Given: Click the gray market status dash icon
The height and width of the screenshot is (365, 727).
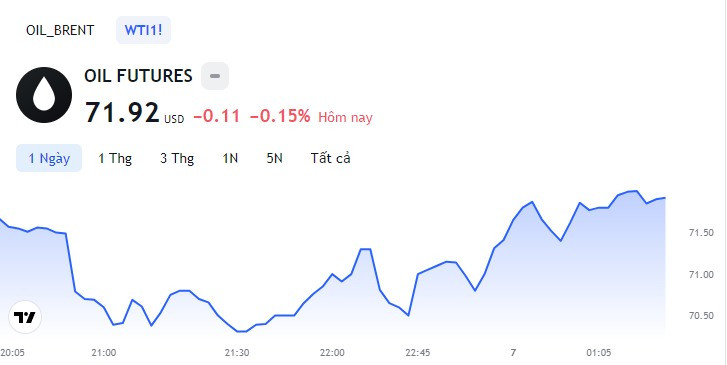Looking at the screenshot, I should pos(215,76).
